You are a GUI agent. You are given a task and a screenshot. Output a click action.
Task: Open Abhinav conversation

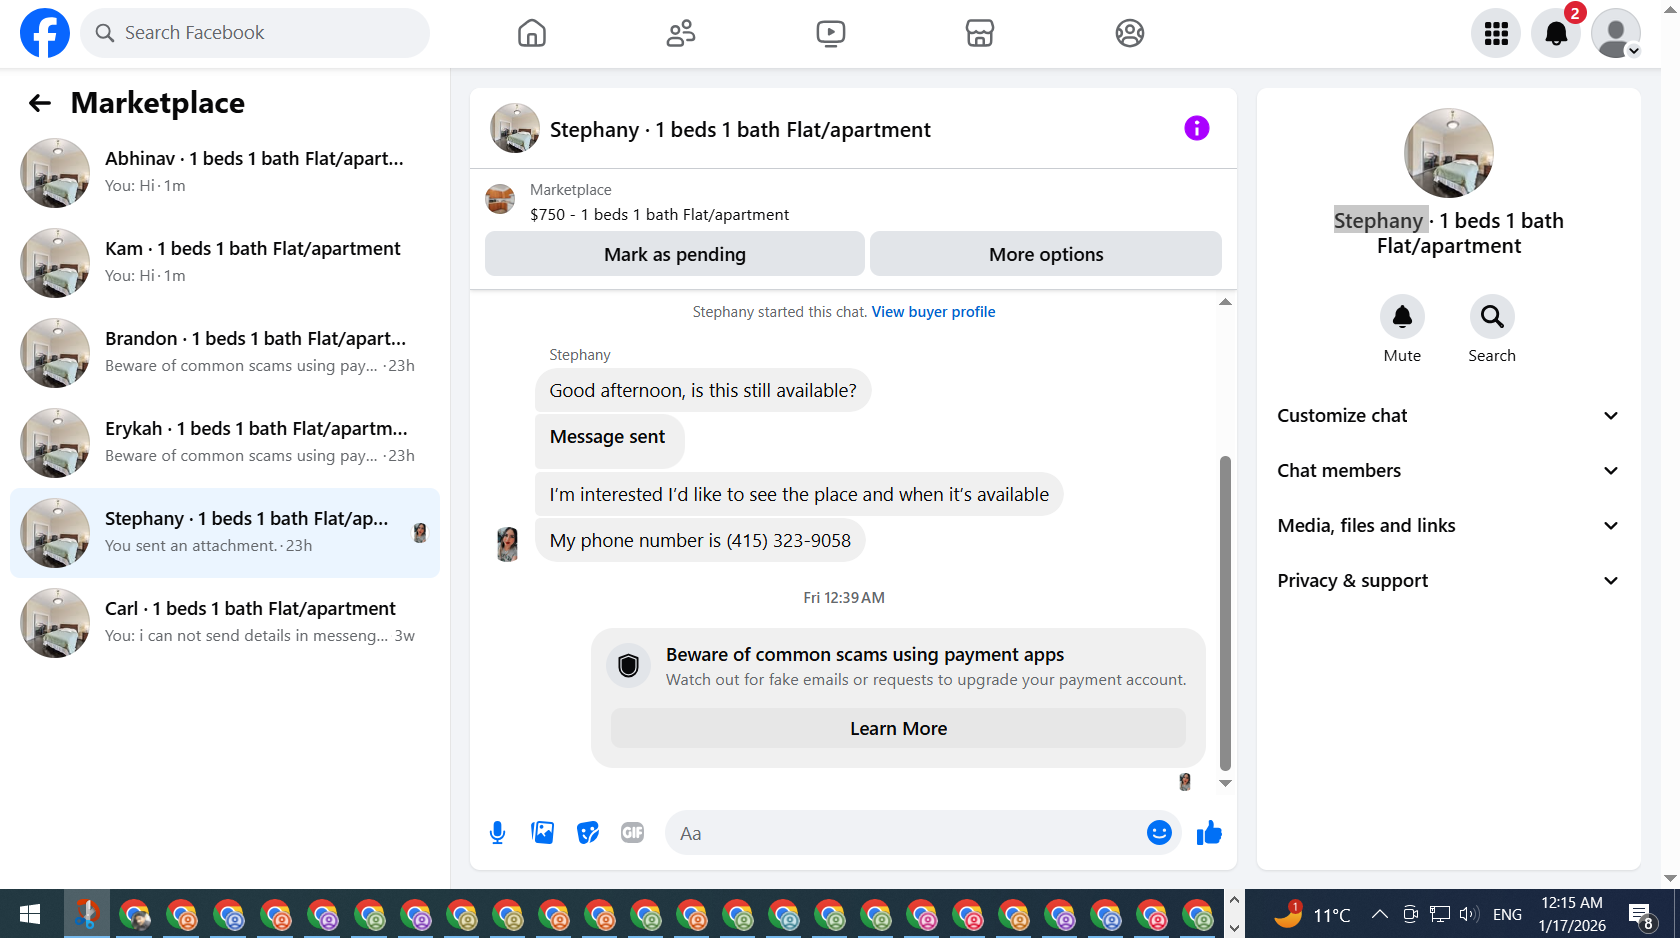pos(225,173)
